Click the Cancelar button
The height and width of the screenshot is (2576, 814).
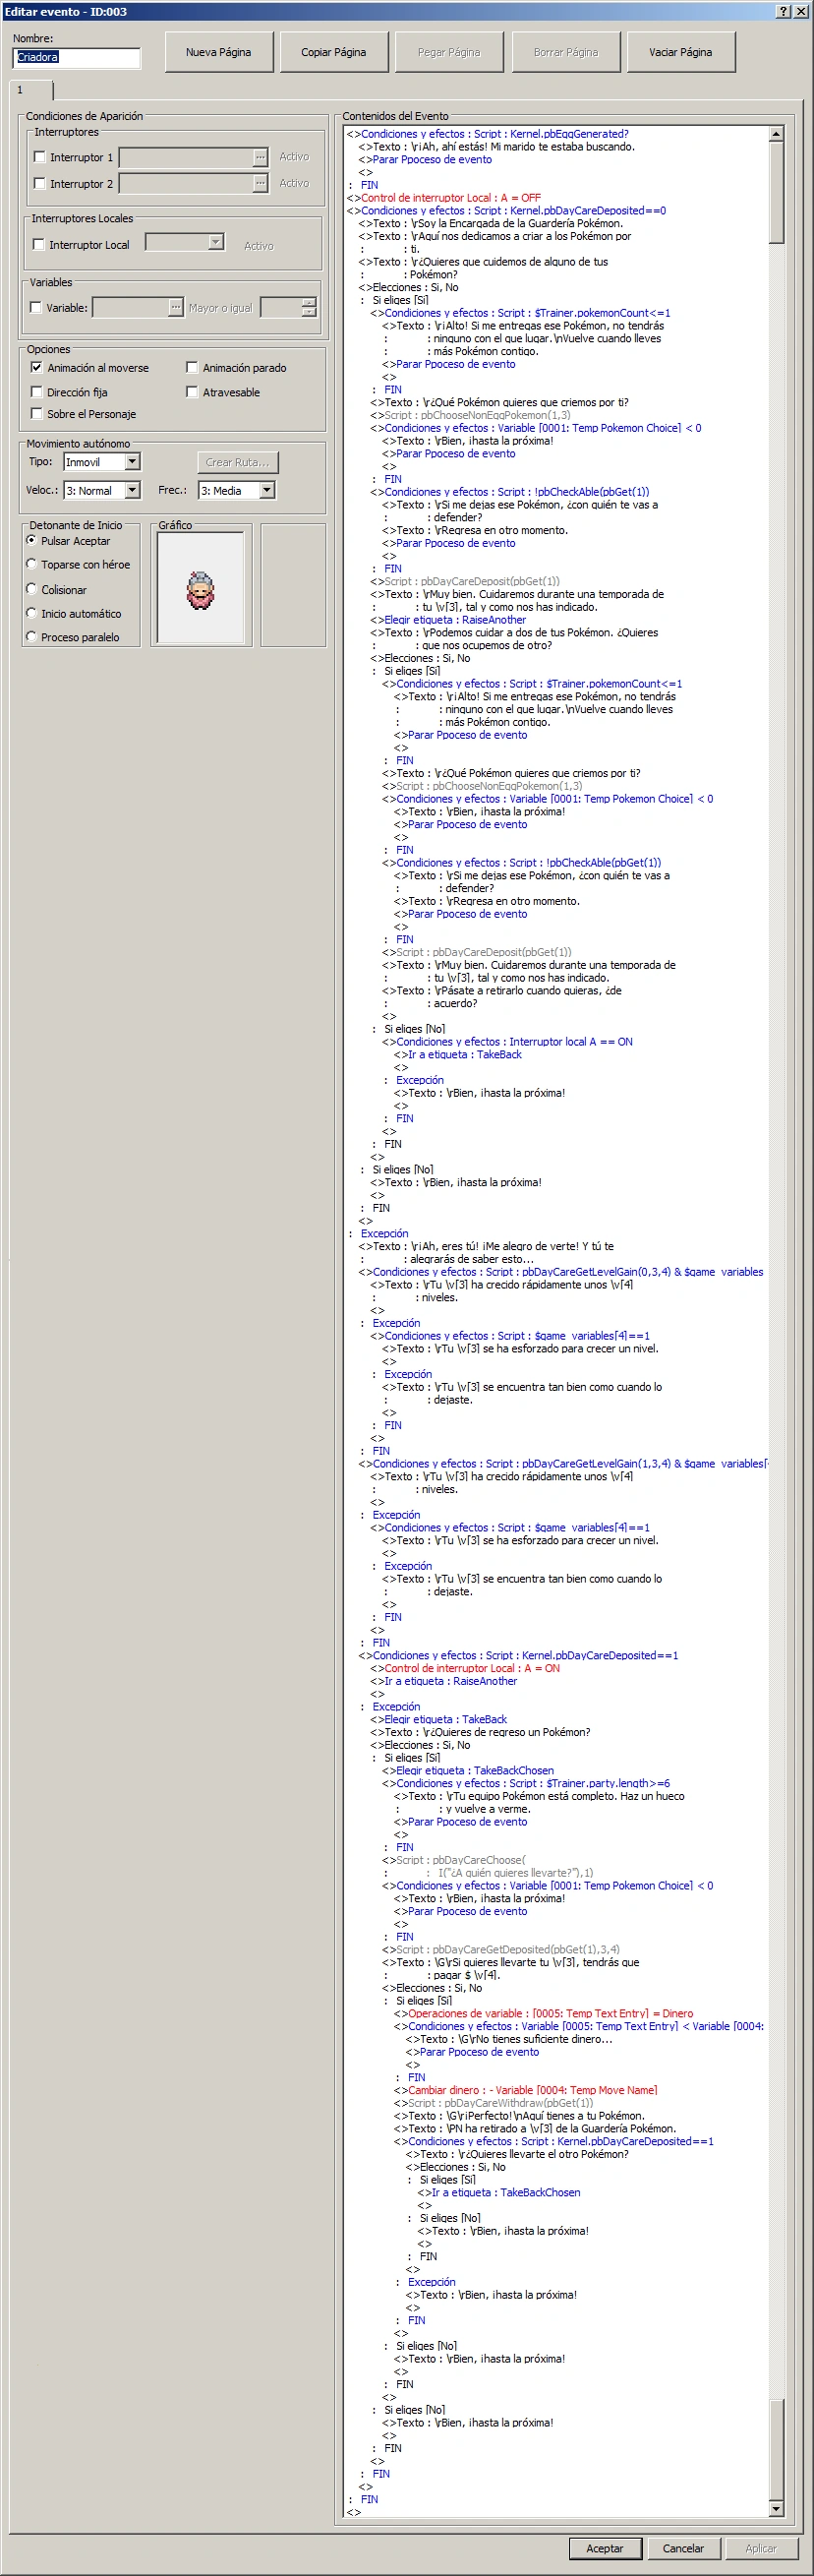click(x=683, y=2548)
